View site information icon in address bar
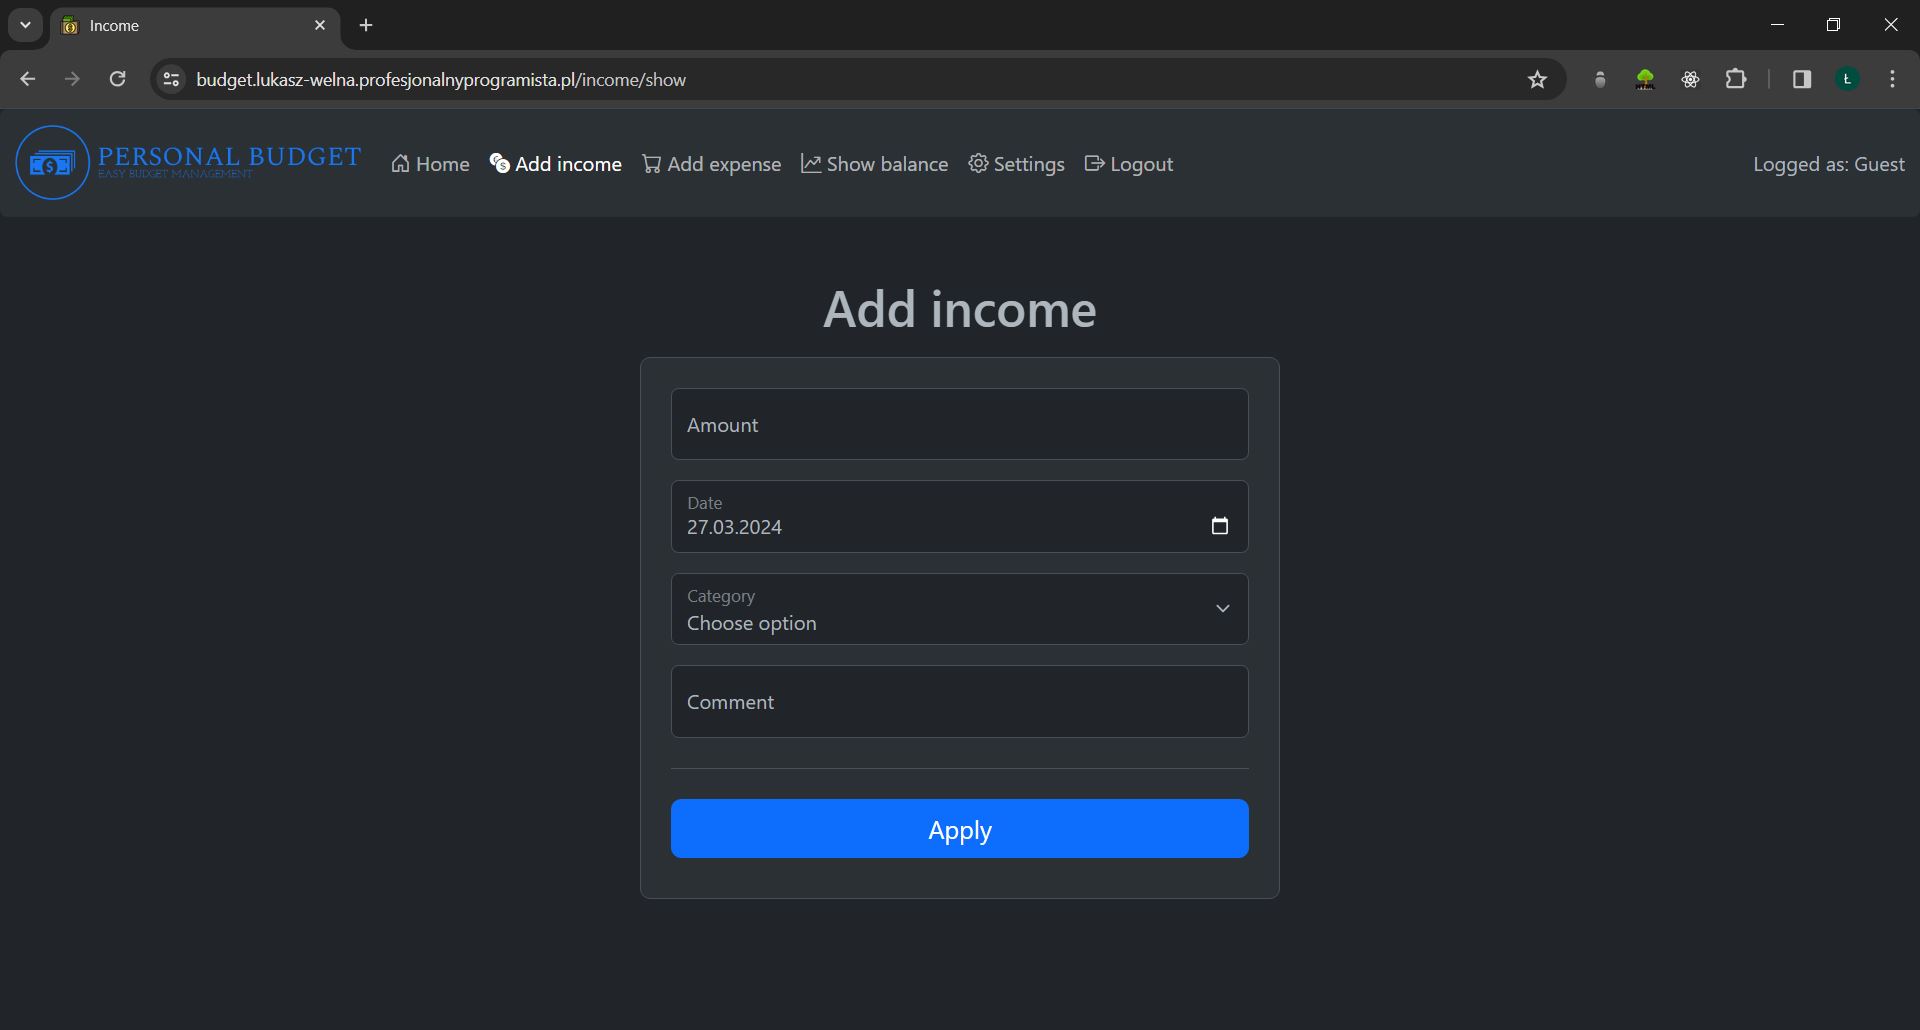1920x1030 pixels. 172,80
